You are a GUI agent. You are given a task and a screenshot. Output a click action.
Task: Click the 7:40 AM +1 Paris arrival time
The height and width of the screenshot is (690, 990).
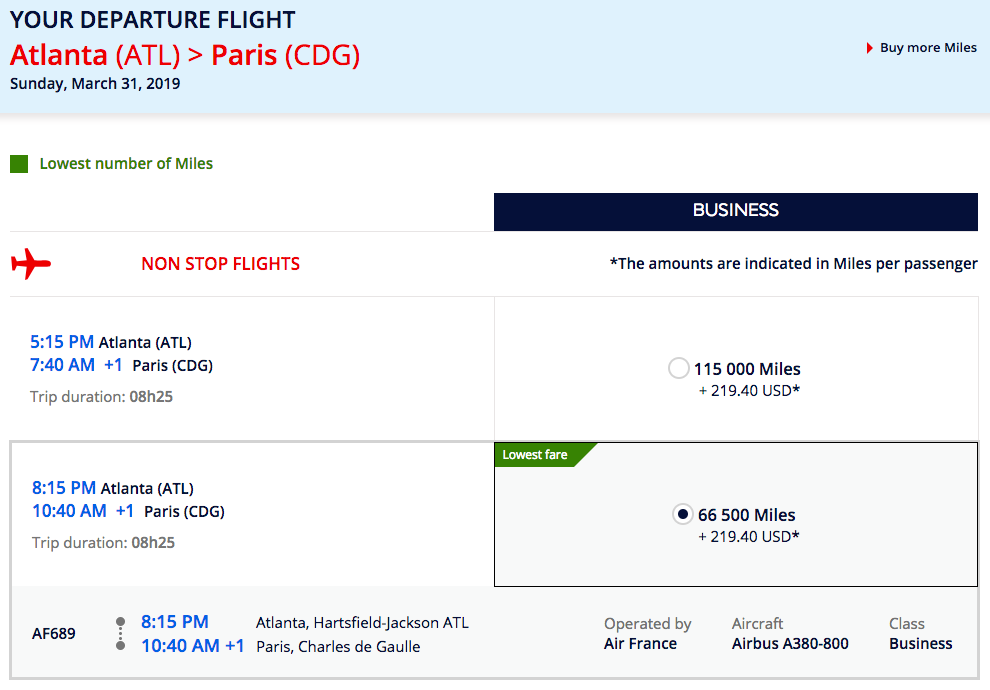point(76,365)
